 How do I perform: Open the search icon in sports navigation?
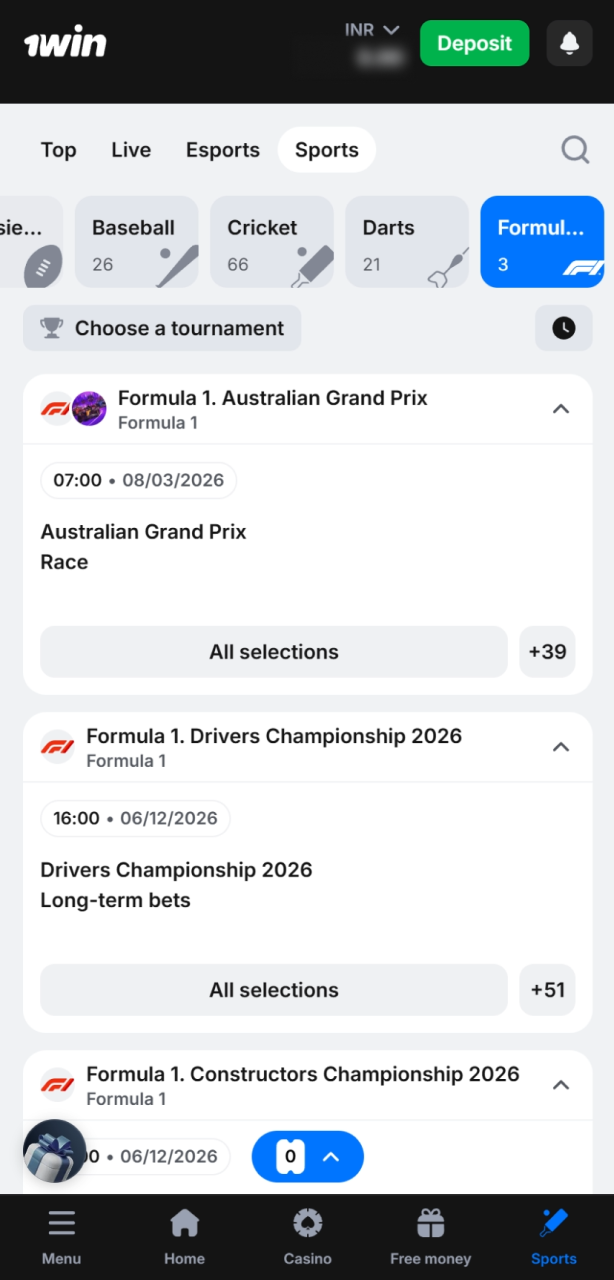575,149
